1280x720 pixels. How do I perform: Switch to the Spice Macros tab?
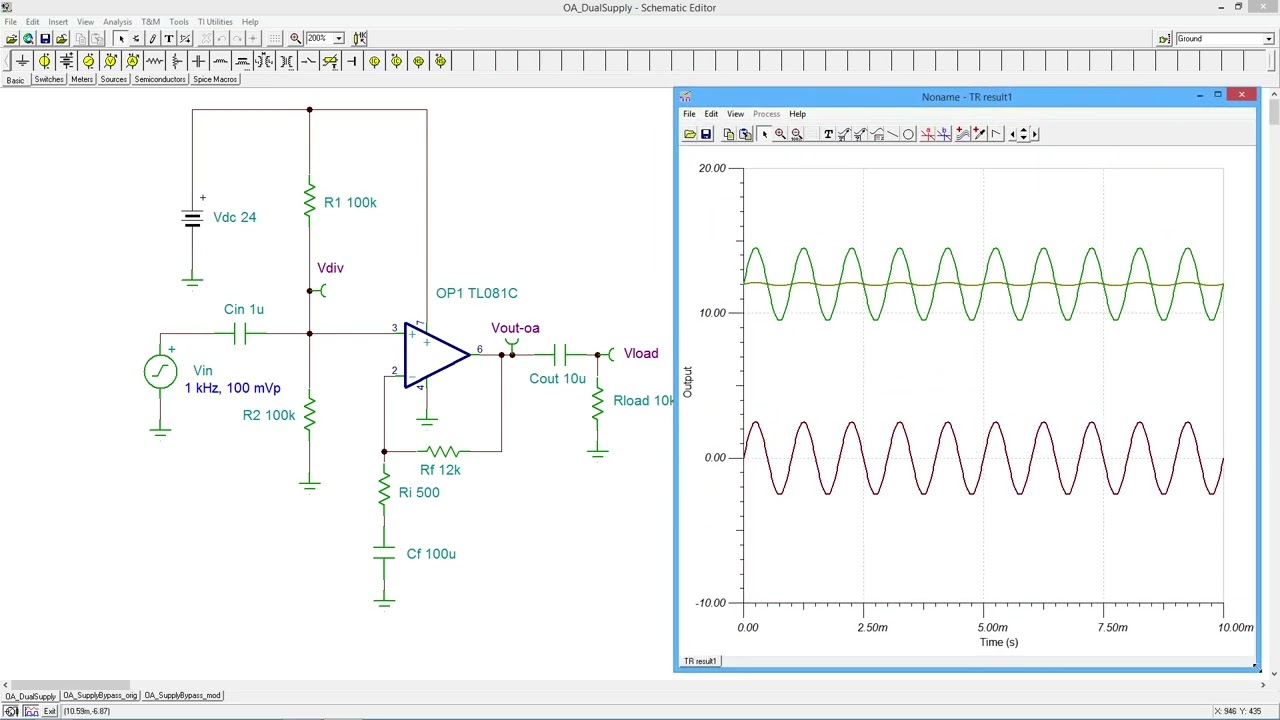(215, 80)
